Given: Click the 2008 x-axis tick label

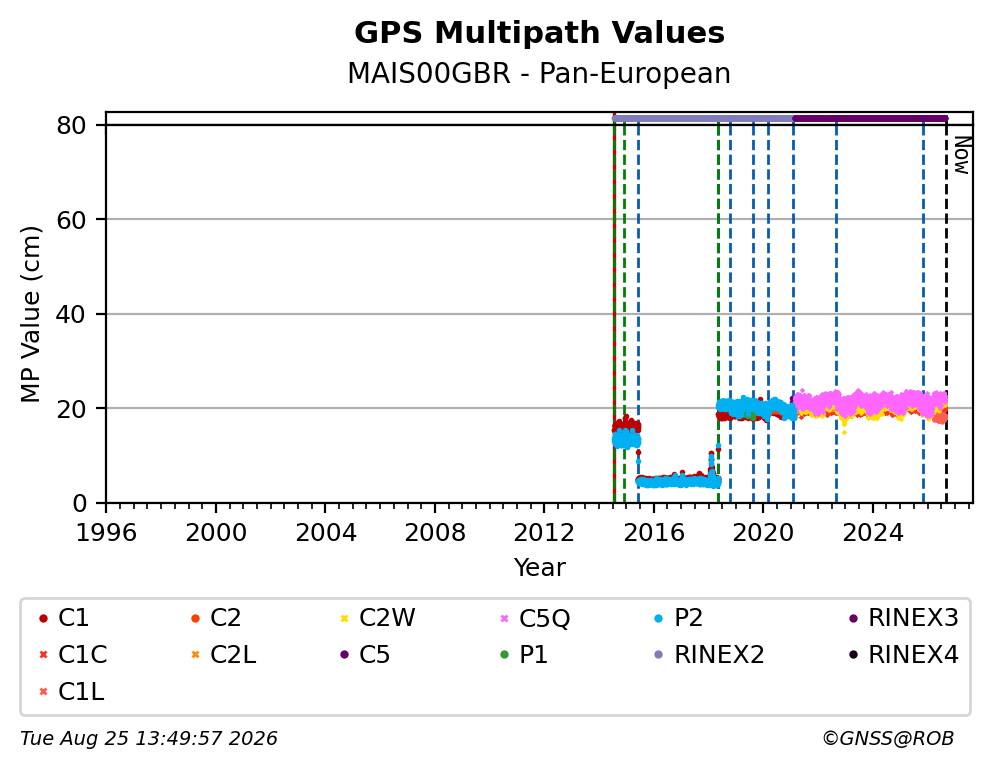Looking at the screenshot, I should (x=435, y=533).
